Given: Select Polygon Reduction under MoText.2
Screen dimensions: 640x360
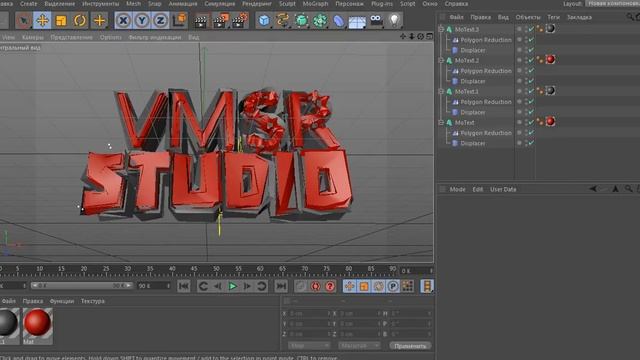Looking at the screenshot, I should [x=486, y=71].
